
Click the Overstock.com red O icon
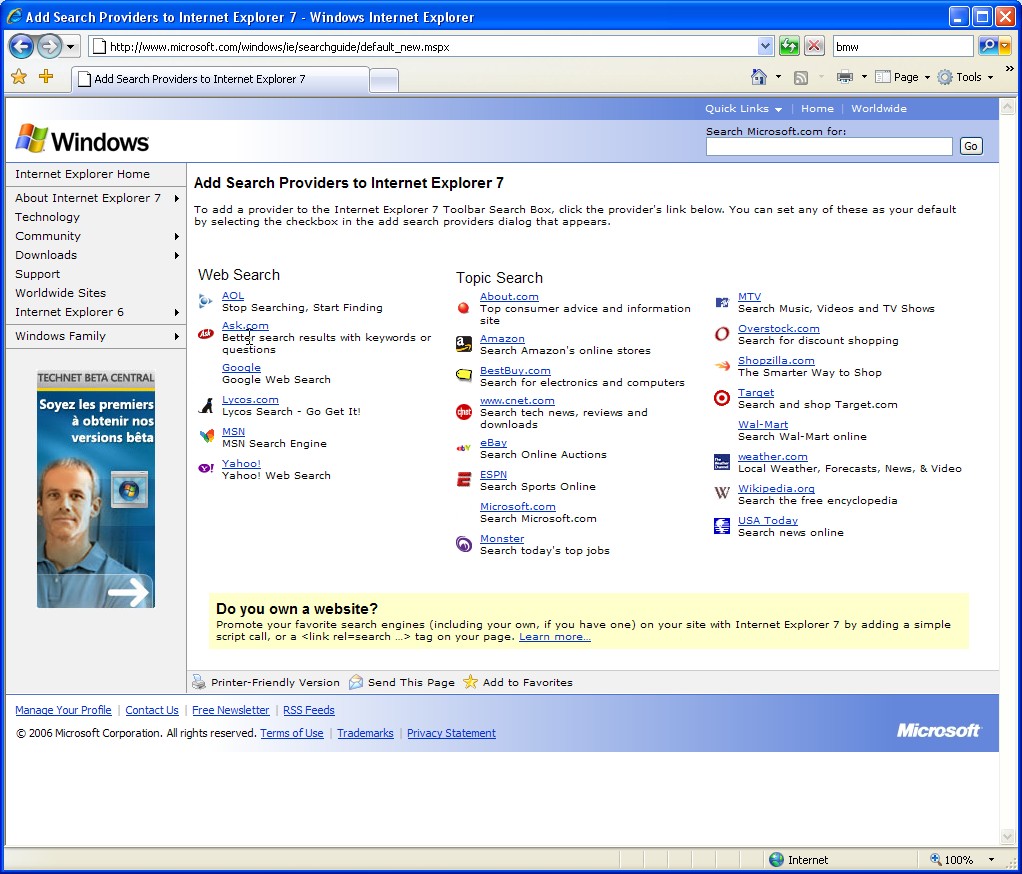pyautogui.click(x=722, y=334)
